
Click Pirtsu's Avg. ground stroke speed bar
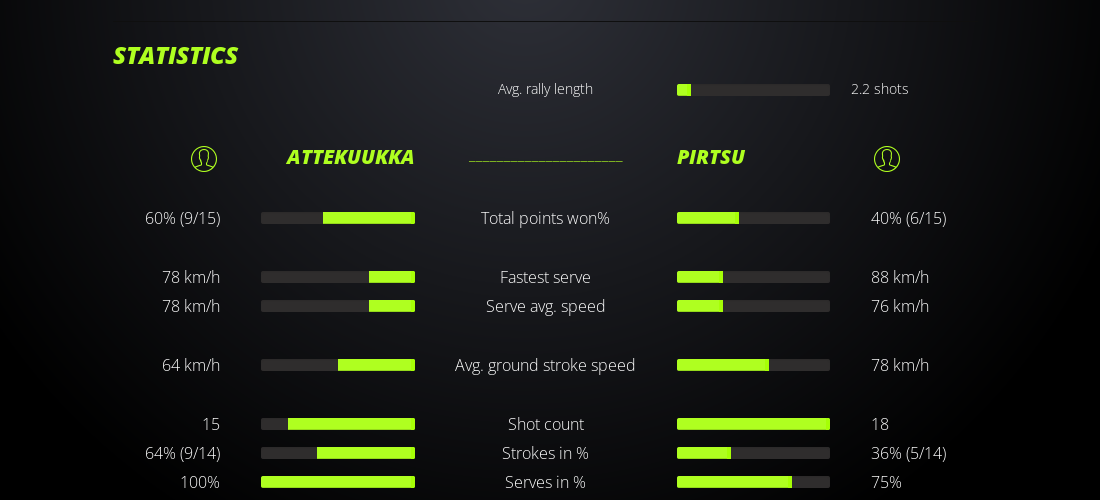(x=753, y=365)
